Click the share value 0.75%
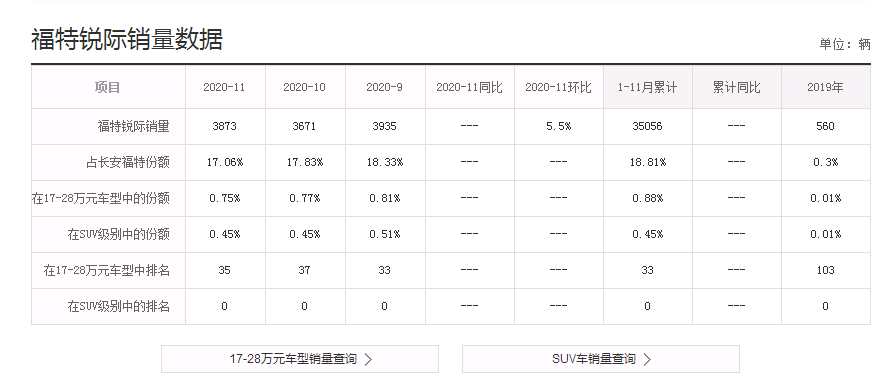The height and width of the screenshot is (389, 885). pyautogui.click(x=225, y=199)
